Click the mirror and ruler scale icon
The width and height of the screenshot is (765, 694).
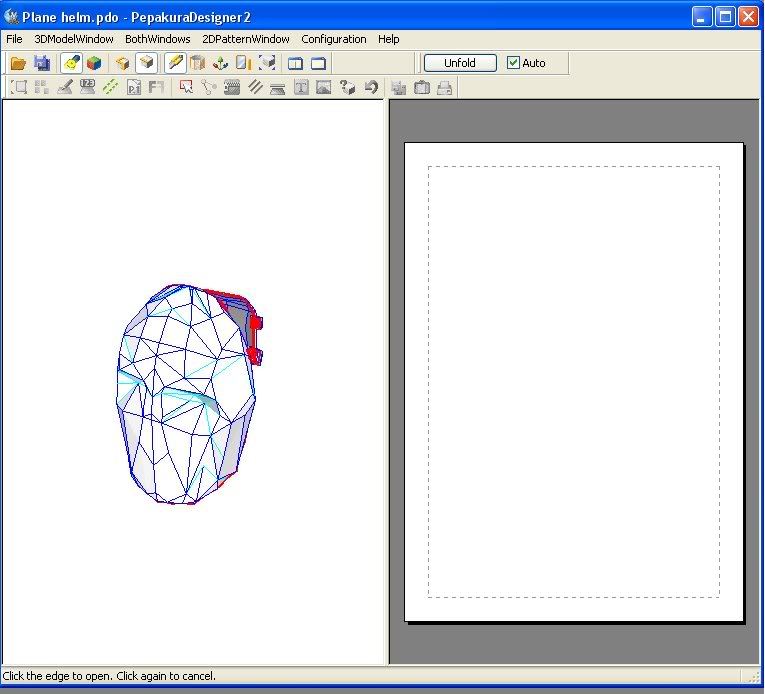(x=243, y=63)
